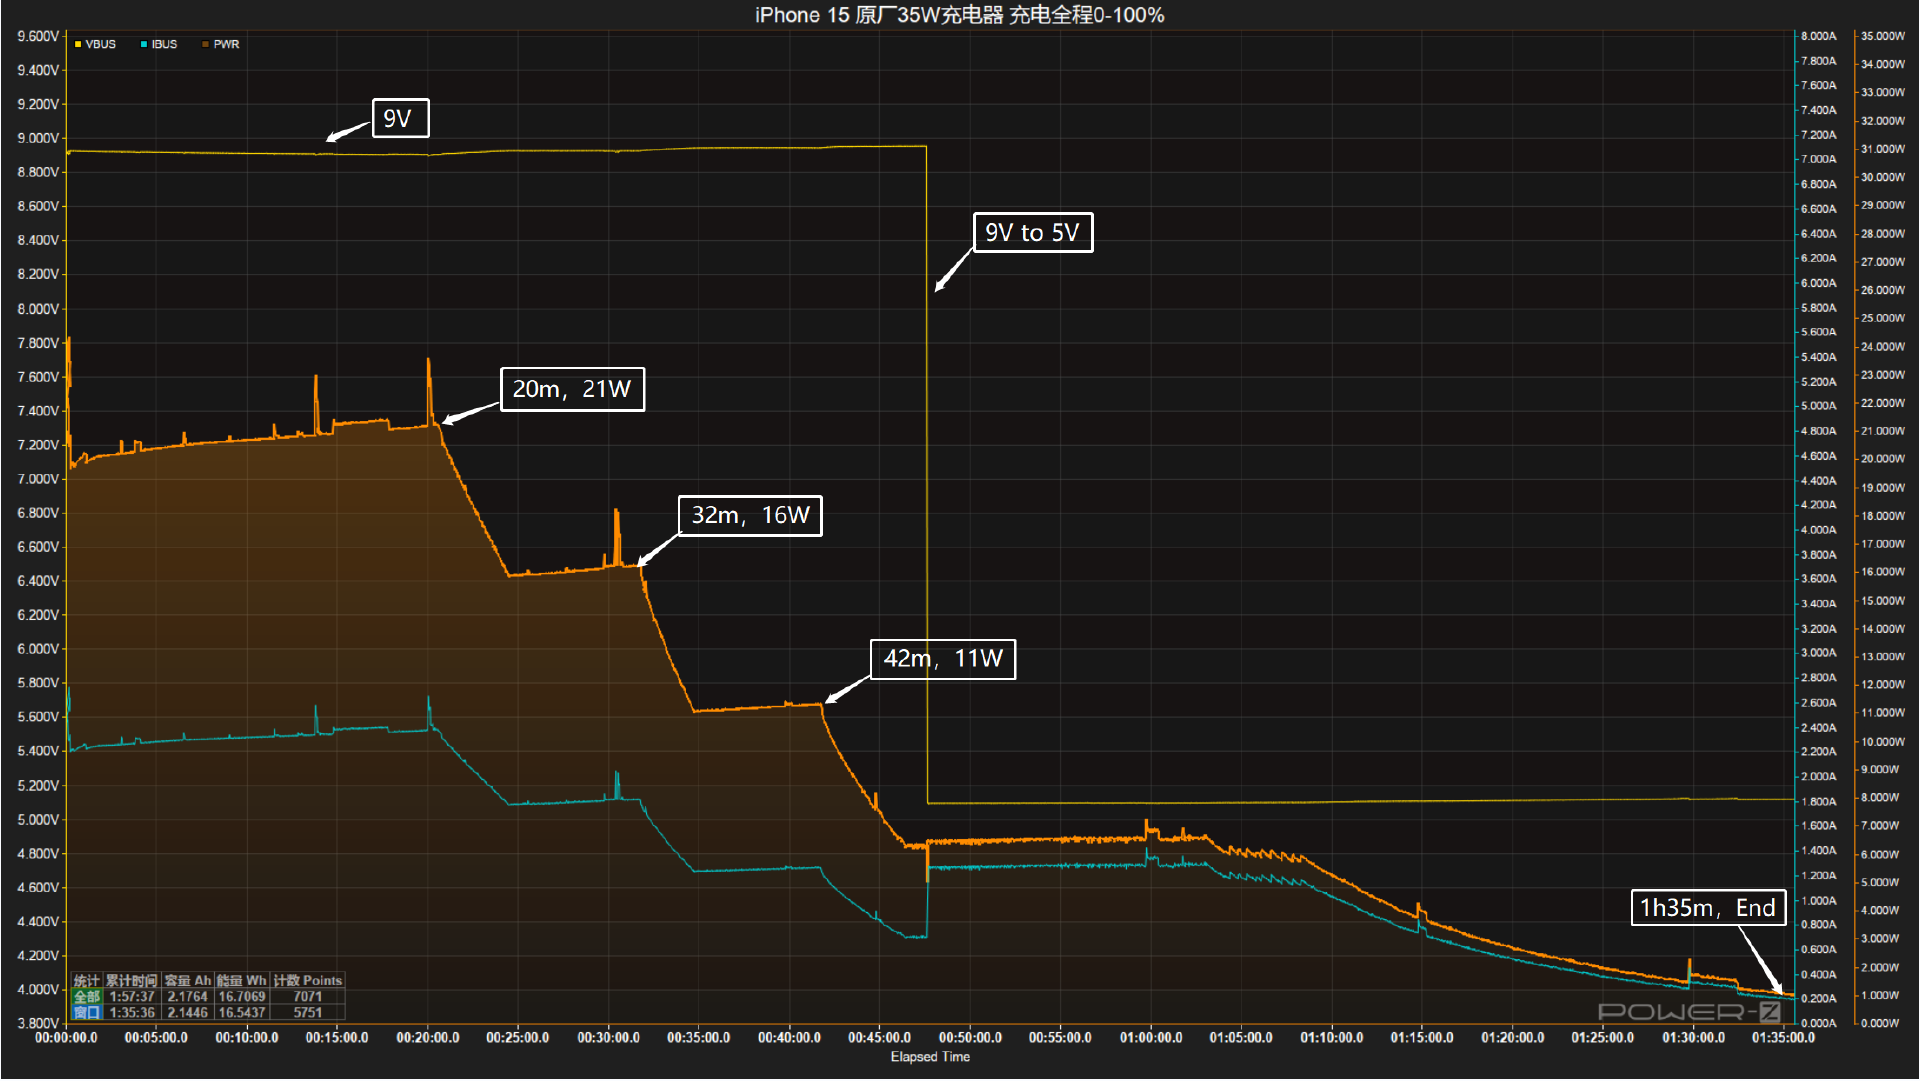Click the green 全部 row in statistics table
Viewport: 1920px width, 1081px height.
[x=208, y=997]
